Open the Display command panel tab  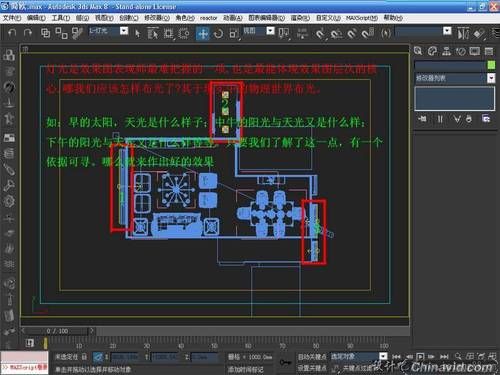click(475, 51)
